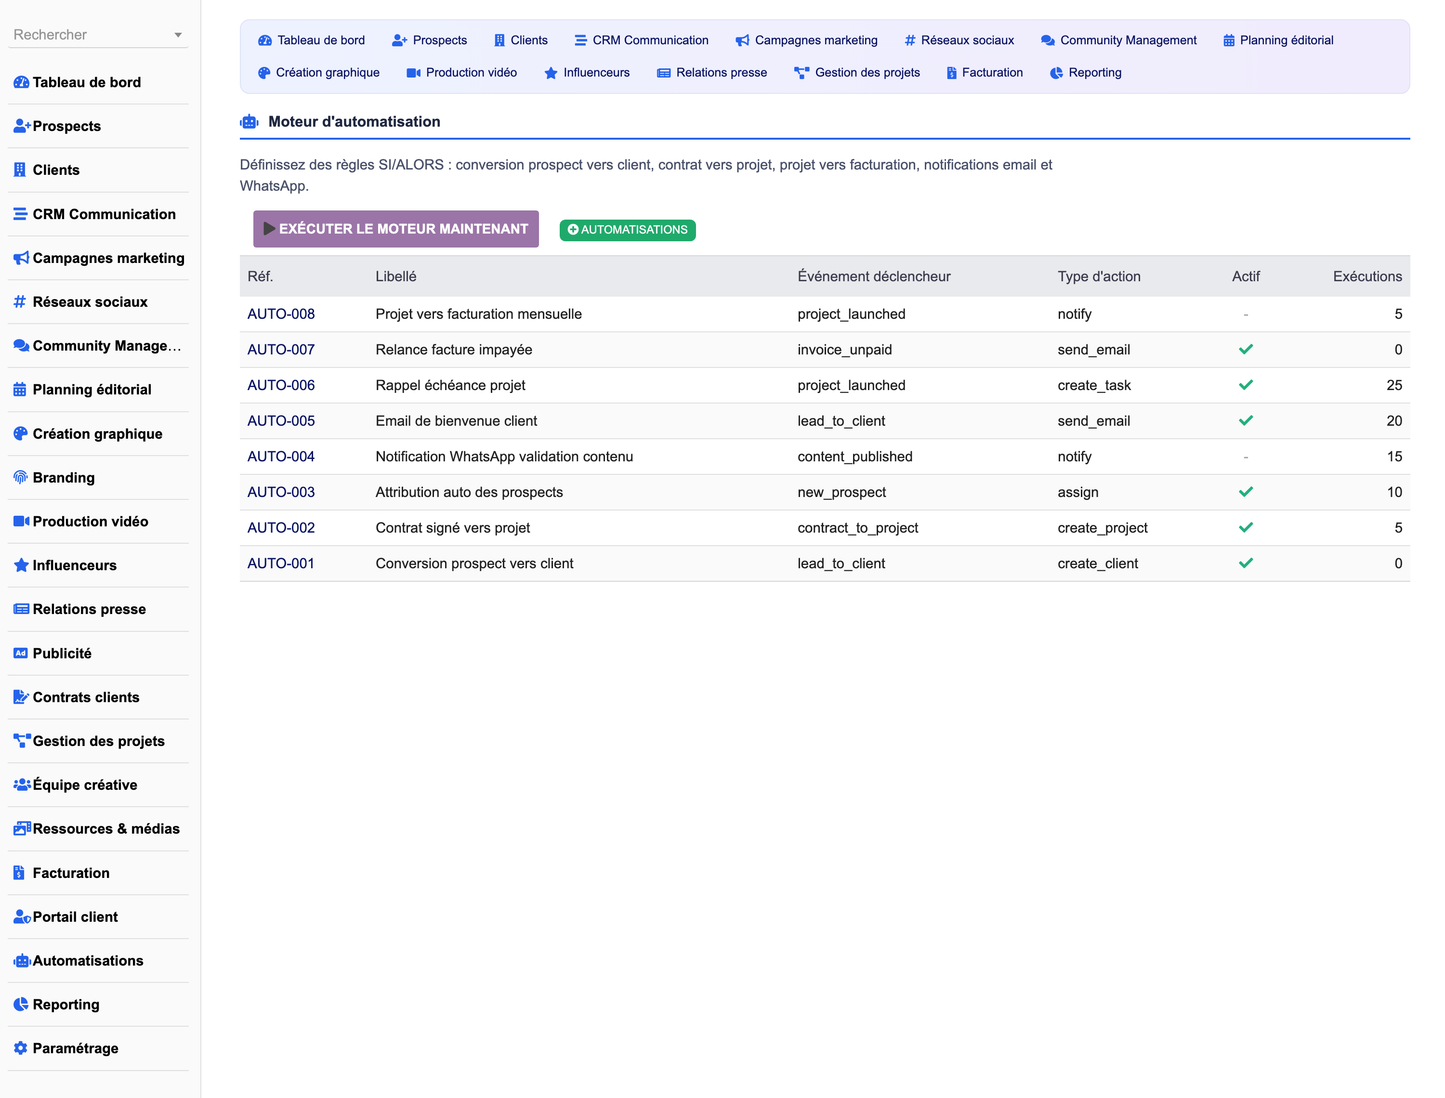Viewport: 1445px width, 1098px height.
Task: Click the Branding fingerprint icon in sidebar
Action: (21, 478)
